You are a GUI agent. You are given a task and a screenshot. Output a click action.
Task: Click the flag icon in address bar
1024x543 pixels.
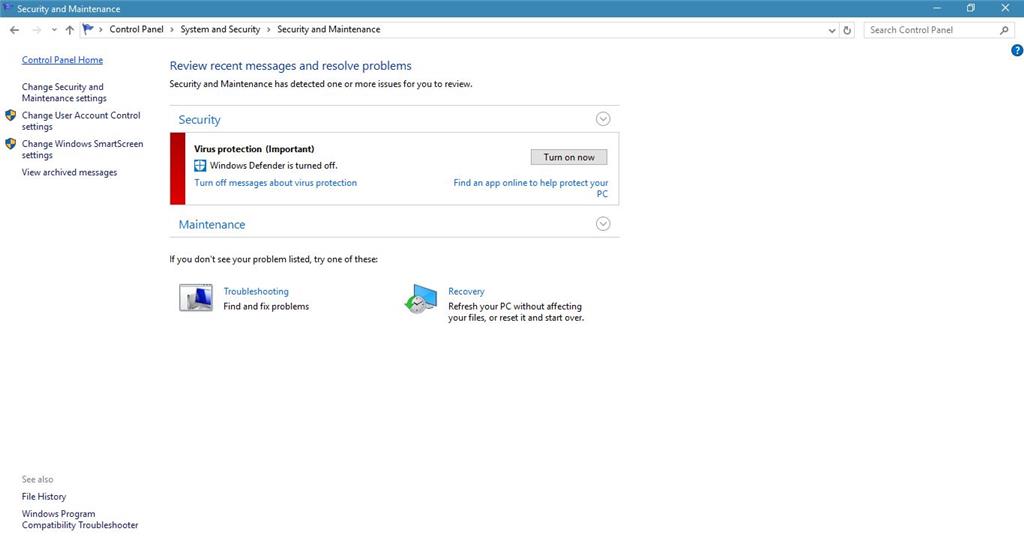[88, 29]
